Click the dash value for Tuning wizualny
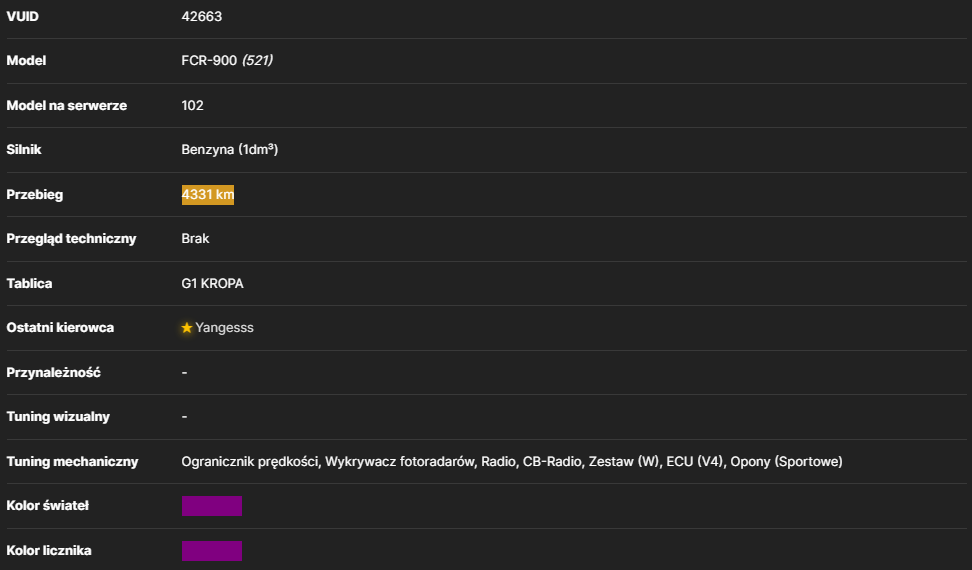 (184, 416)
